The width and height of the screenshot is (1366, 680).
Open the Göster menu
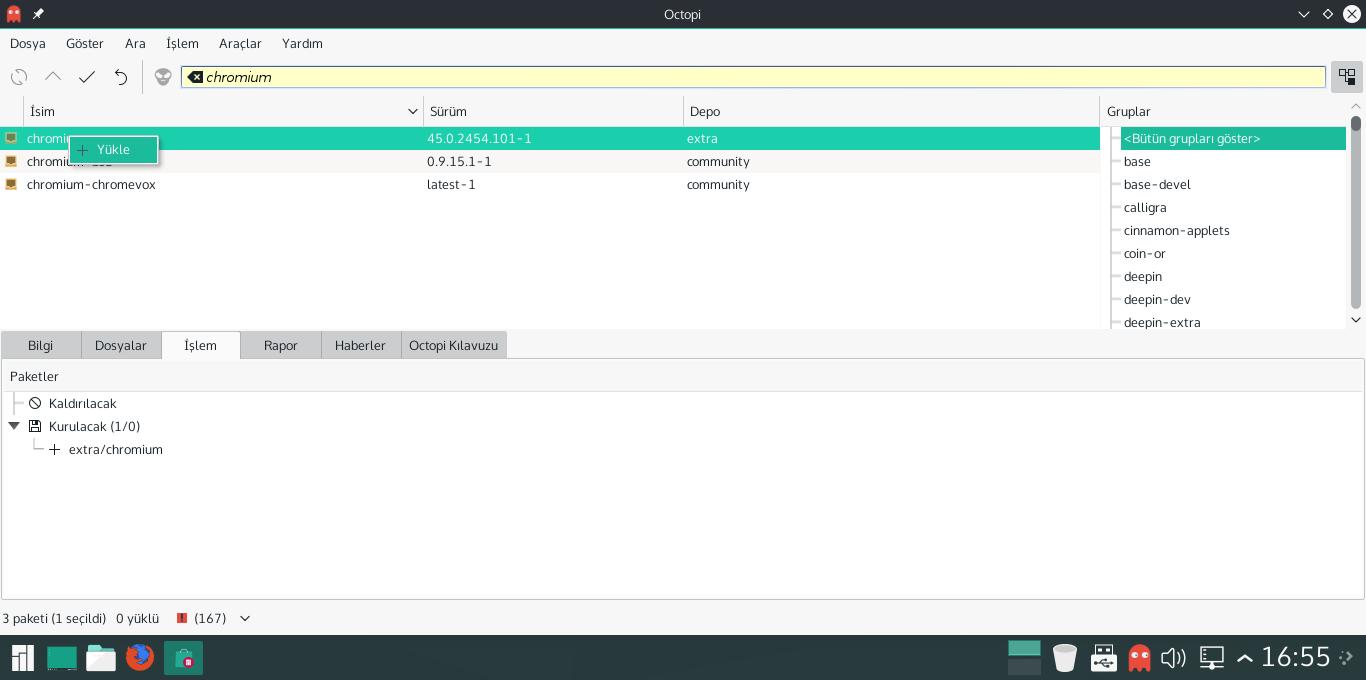[x=85, y=43]
